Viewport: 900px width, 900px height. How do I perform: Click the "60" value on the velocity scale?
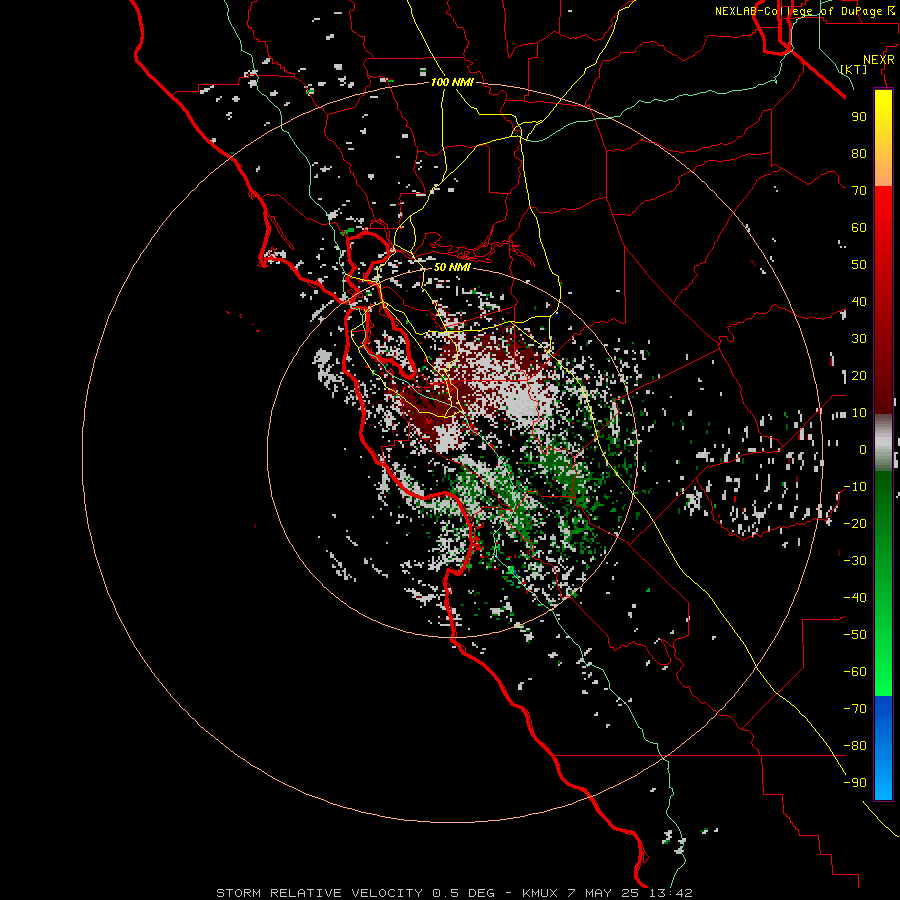click(x=859, y=228)
